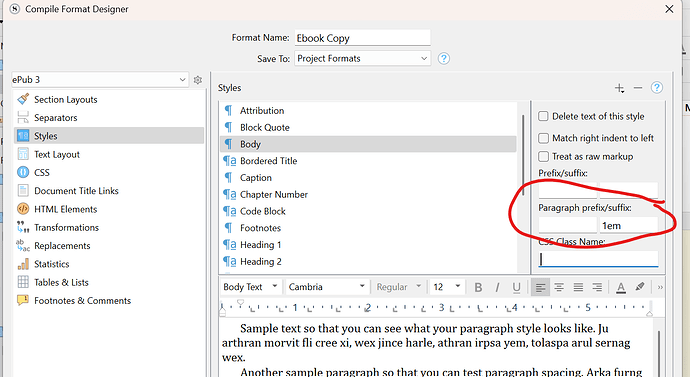Show more toolbar items chevron
Image resolution: width=690 pixels, height=377 pixels.
[x=660, y=287]
